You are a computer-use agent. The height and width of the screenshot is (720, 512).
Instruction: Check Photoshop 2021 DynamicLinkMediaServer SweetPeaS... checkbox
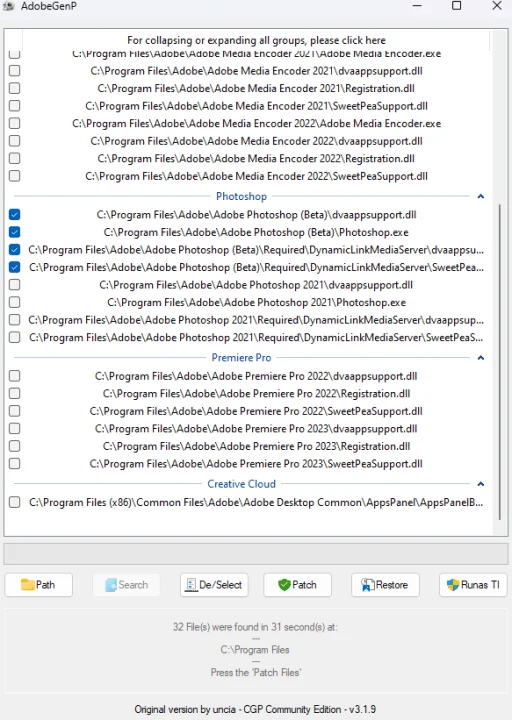pyautogui.click(x=15, y=337)
